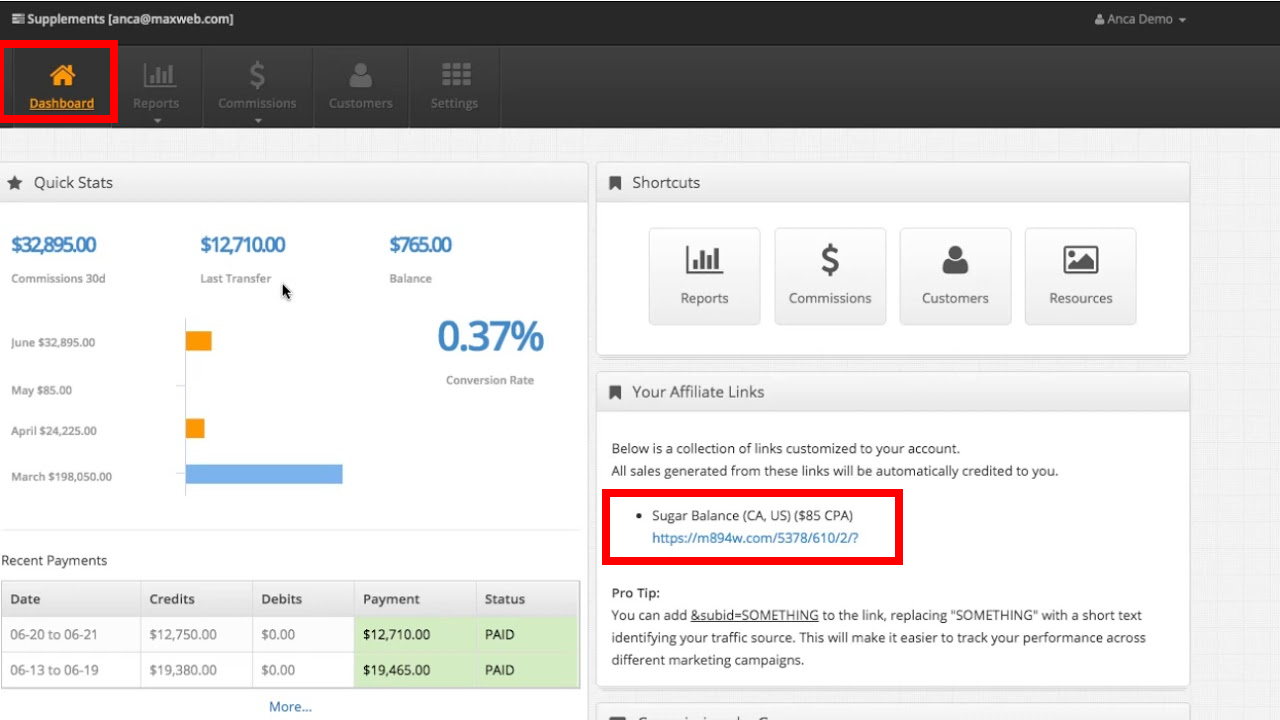Expand the Reports dropdown arrow in navigation bar

pos(158,121)
